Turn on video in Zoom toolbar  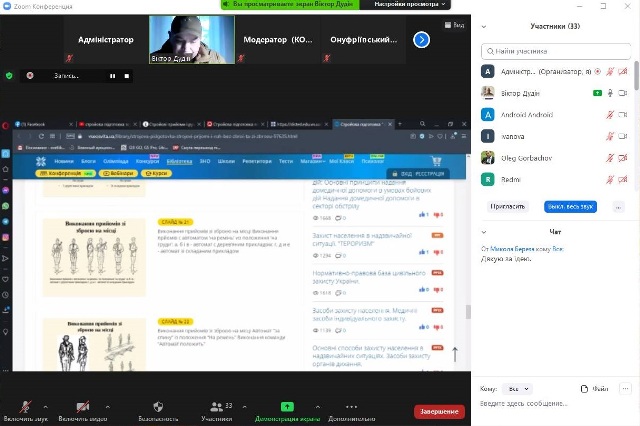coord(83,408)
